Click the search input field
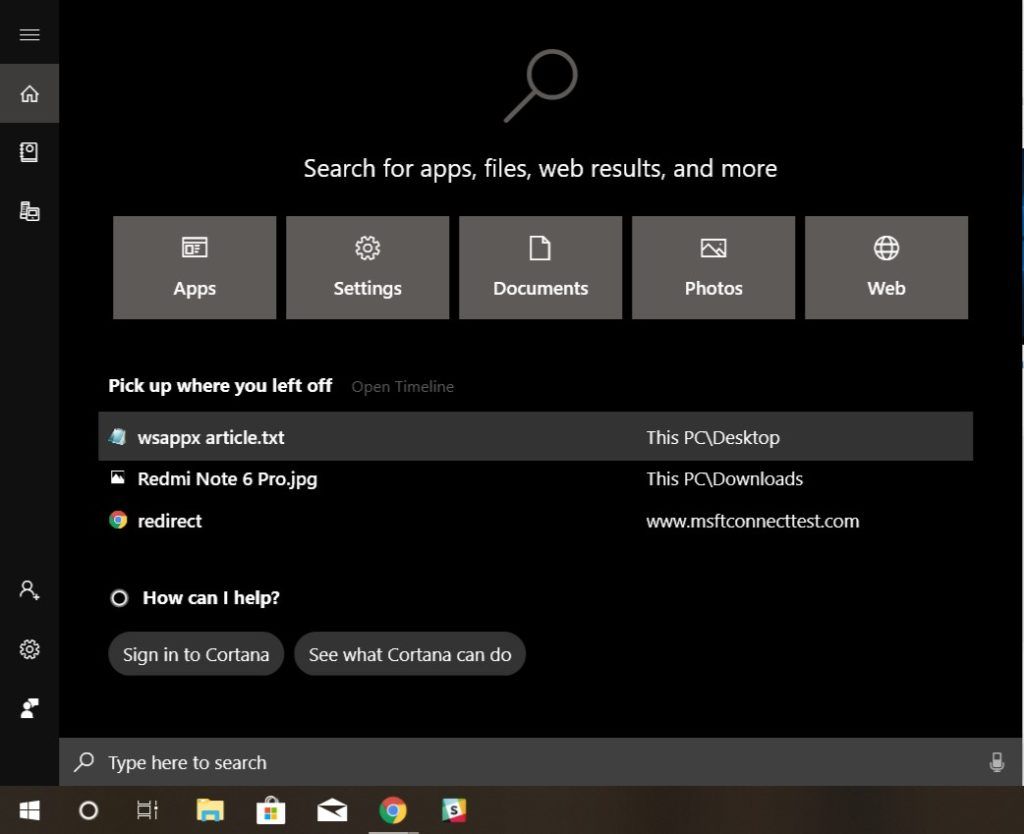Image resolution: width=1024 pixels, height=834 pixels. [400, 762]
